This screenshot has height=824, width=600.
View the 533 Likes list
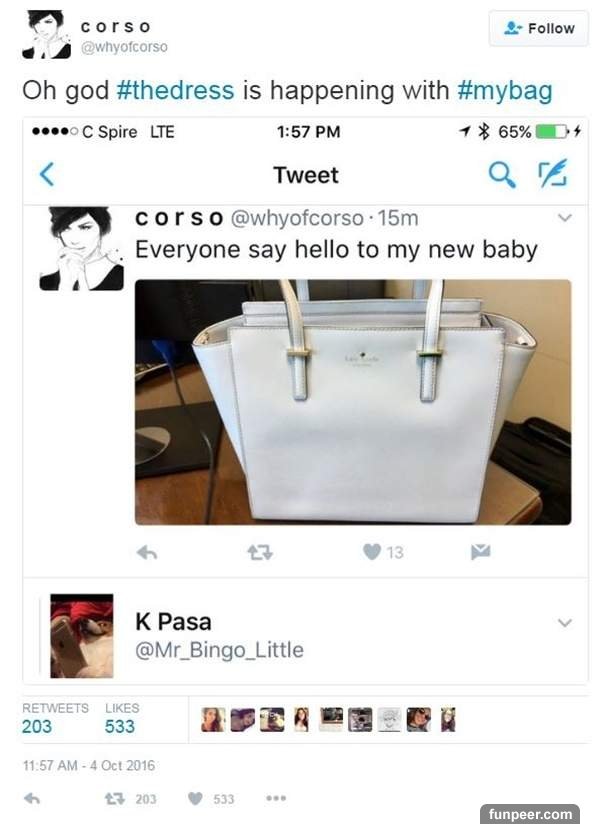[x=122, y=718]
